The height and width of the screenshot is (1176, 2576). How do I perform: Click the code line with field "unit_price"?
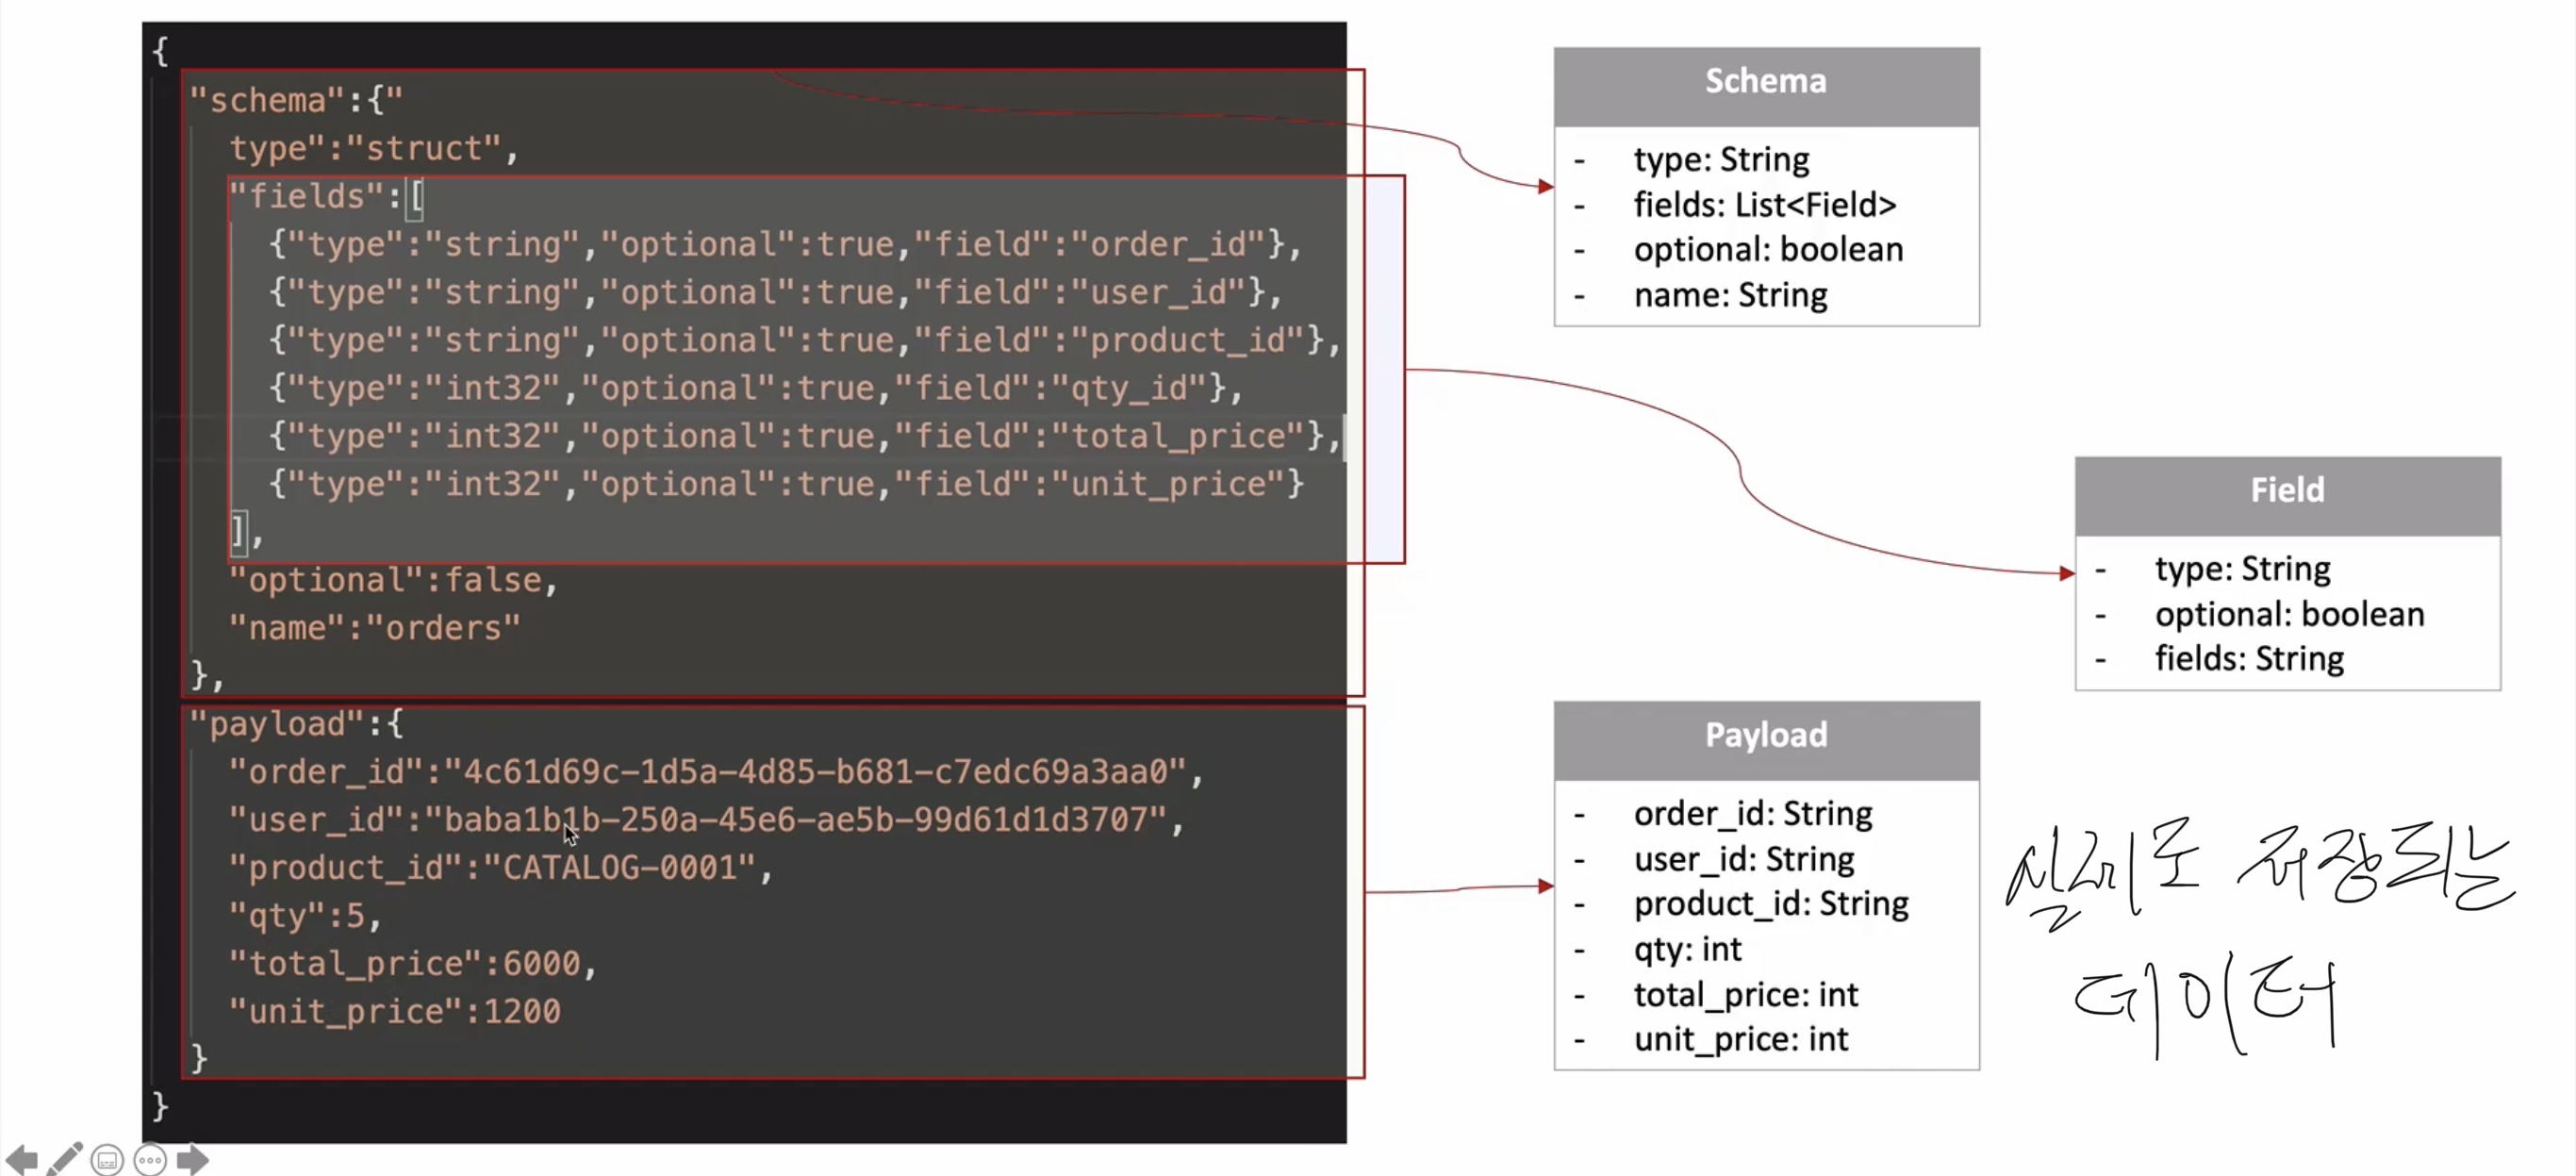click(x=786, y=484)
